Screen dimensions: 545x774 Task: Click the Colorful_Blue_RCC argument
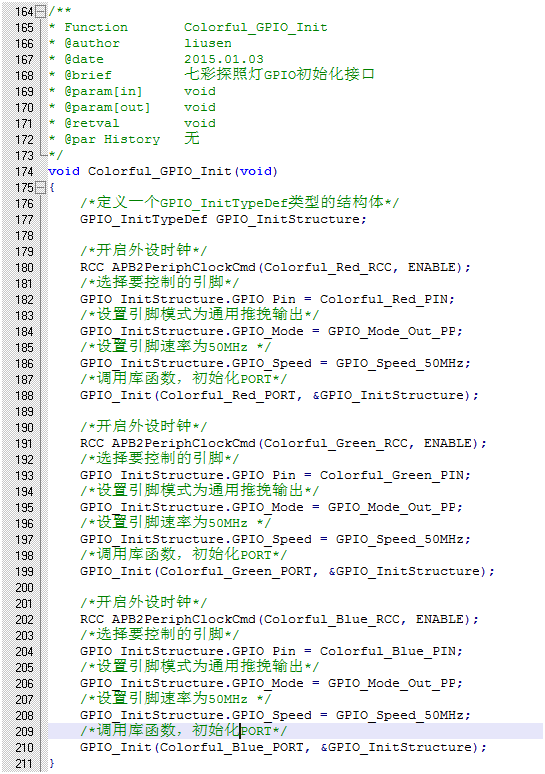(331, 619)
